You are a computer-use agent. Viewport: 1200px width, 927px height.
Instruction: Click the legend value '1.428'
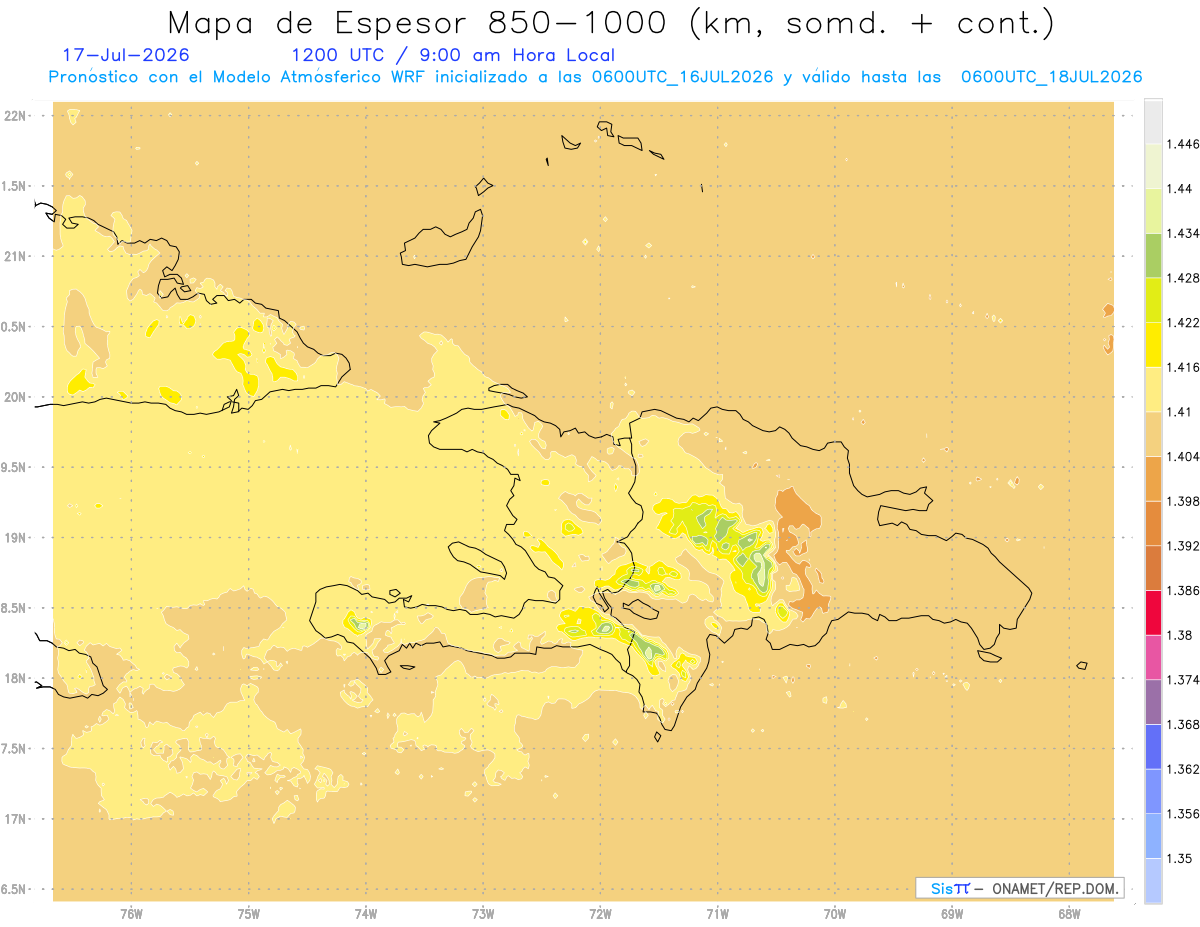coord(1183,278)
